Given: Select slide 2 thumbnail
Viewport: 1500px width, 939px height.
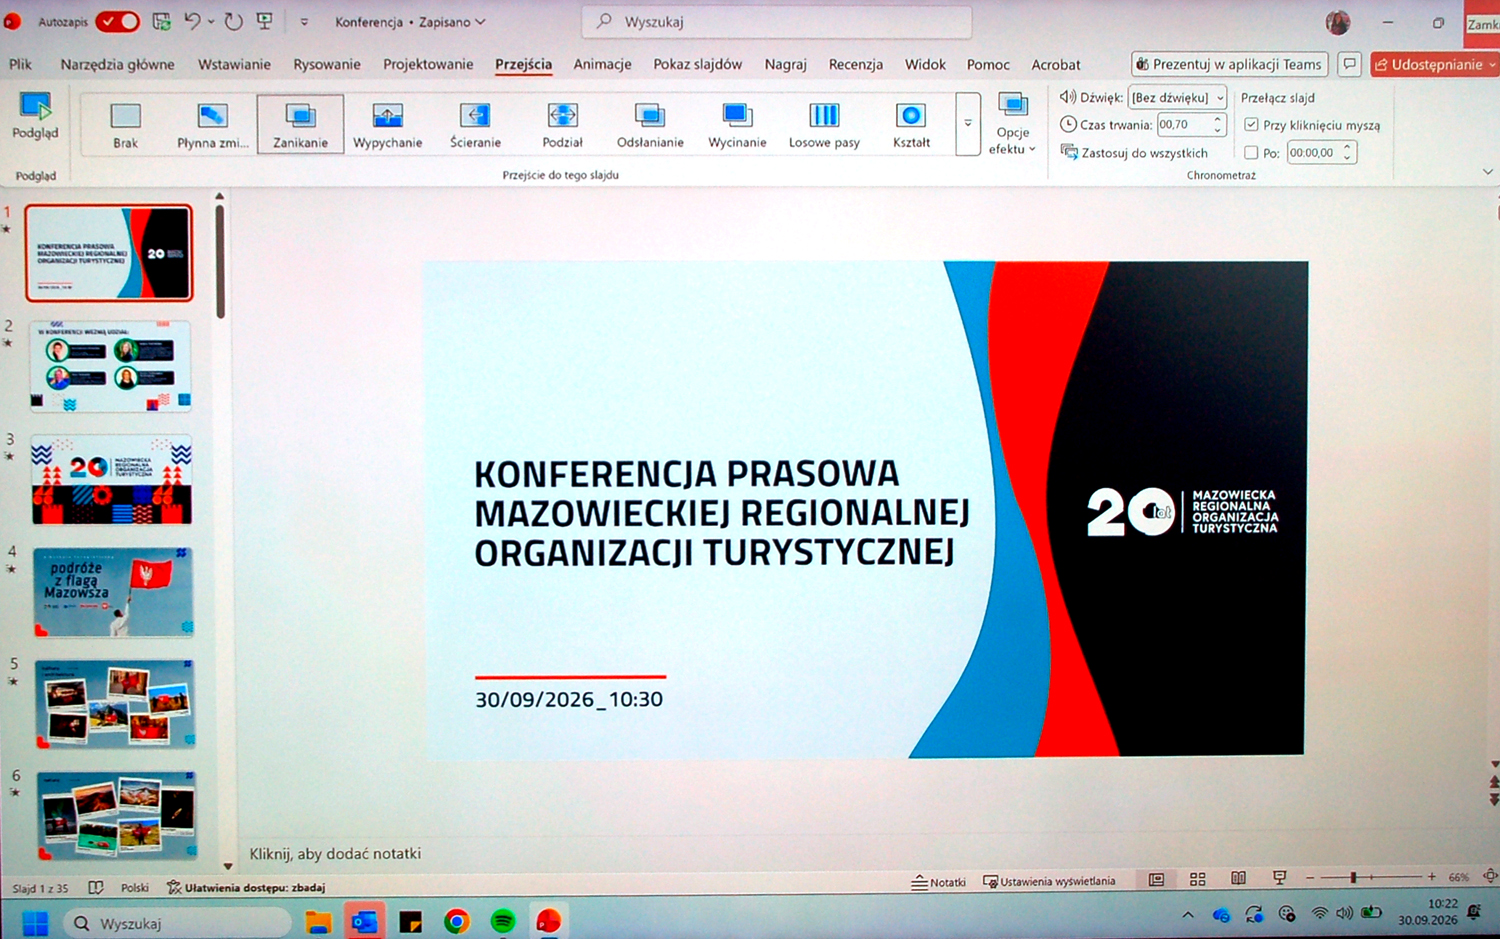Looking at the screenshot, I should coord(110,367).
